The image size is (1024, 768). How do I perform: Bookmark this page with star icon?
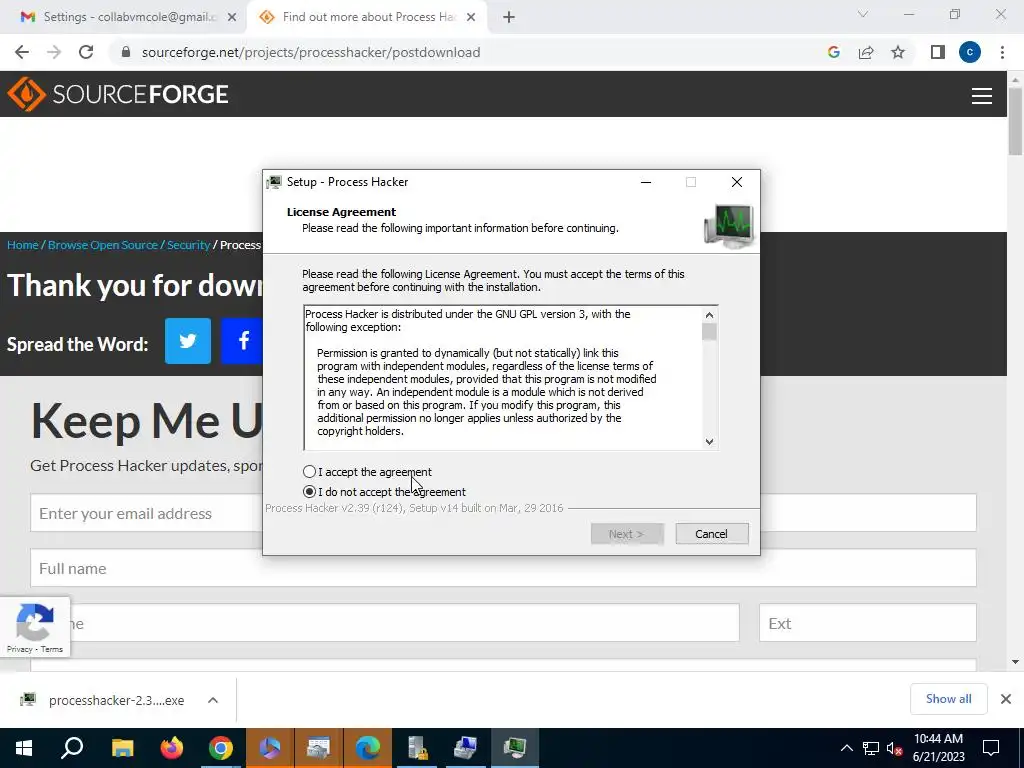tap(898, 52)
